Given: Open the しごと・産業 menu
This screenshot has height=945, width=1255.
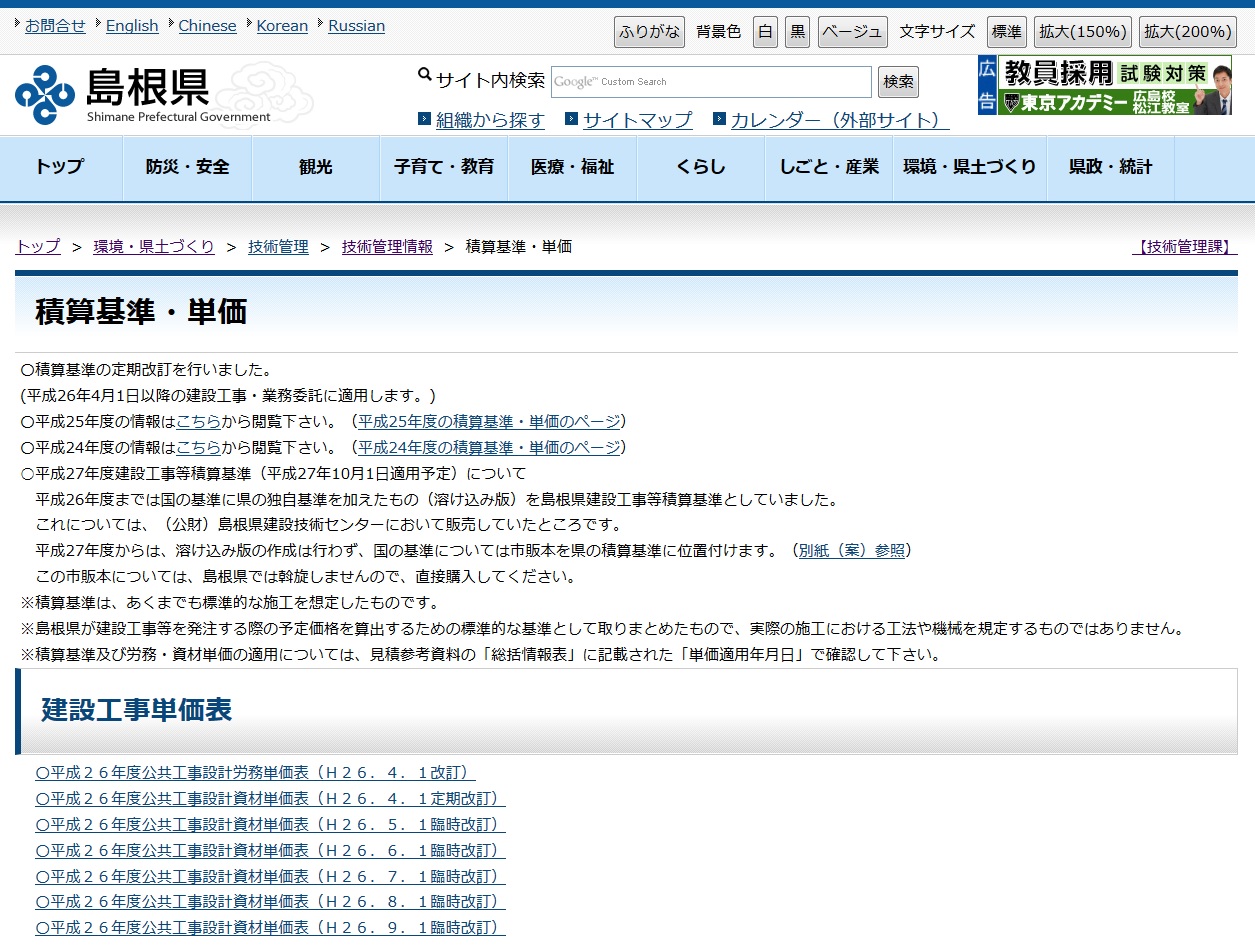Looking at the screenshot, I should point(828,167).
